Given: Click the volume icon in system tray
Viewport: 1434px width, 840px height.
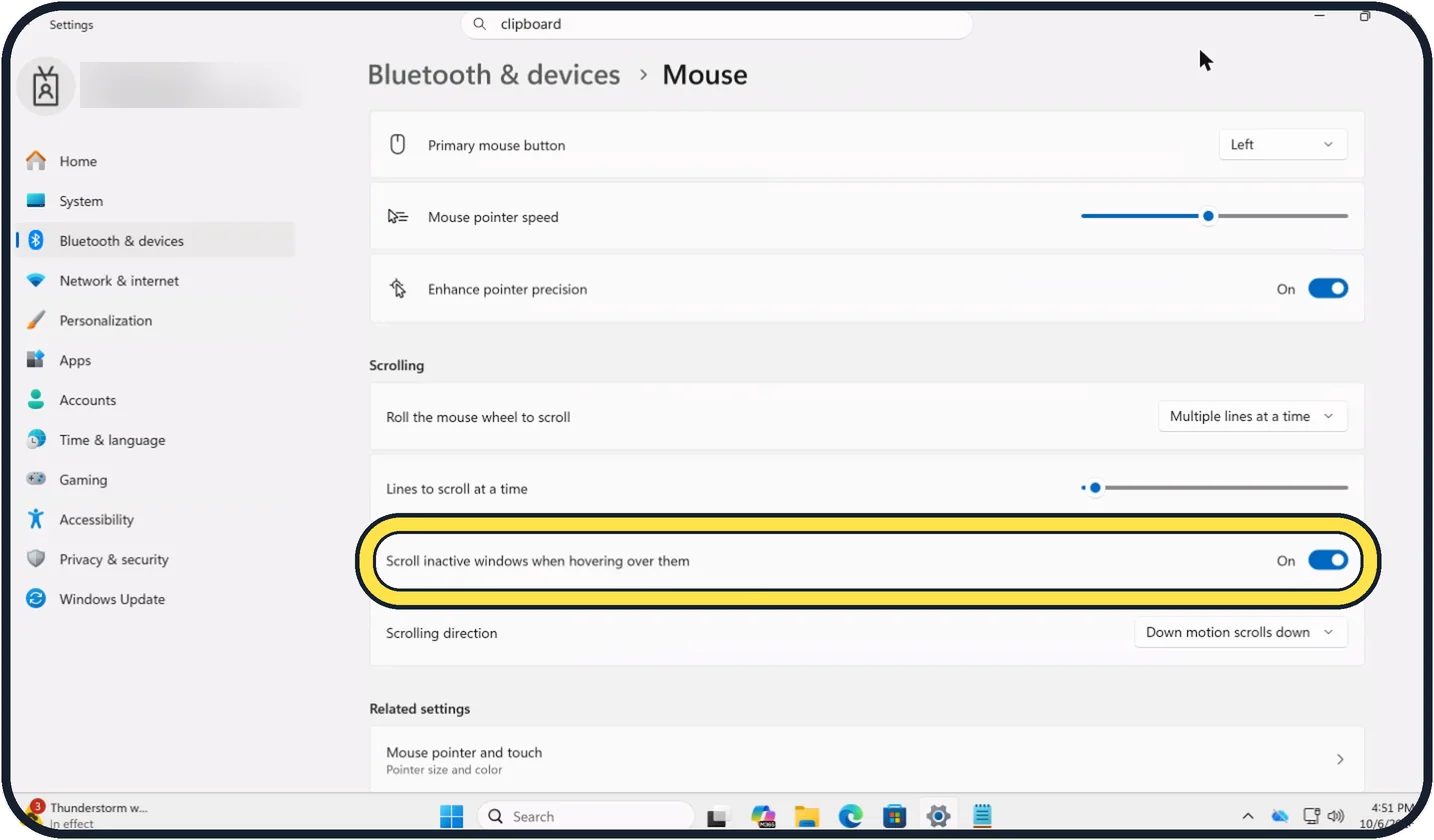Looking at the screenshot, I should click(1335, 816).
